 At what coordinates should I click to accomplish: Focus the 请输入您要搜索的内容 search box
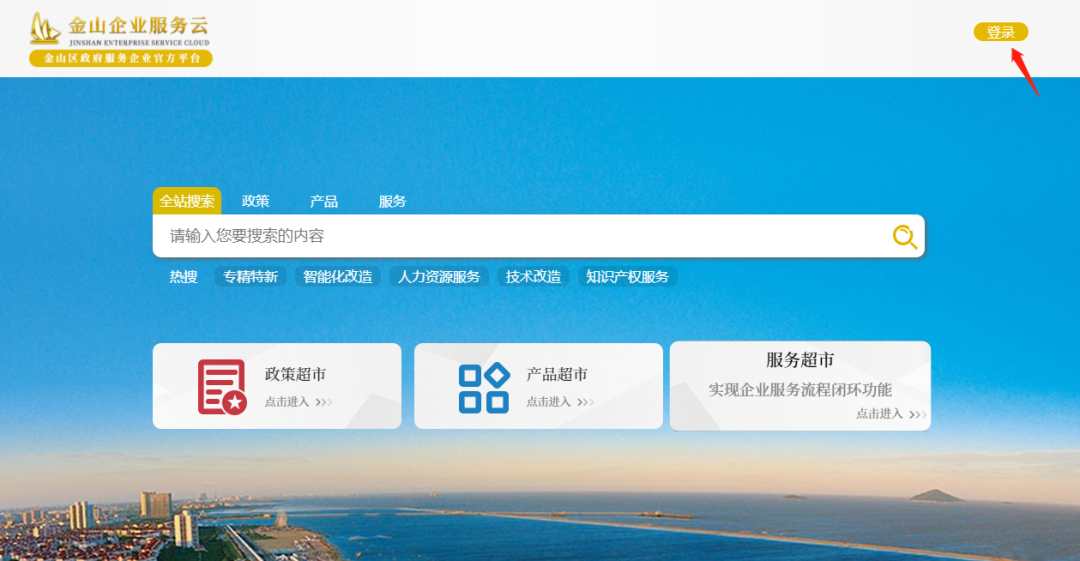tap(520, 236)
